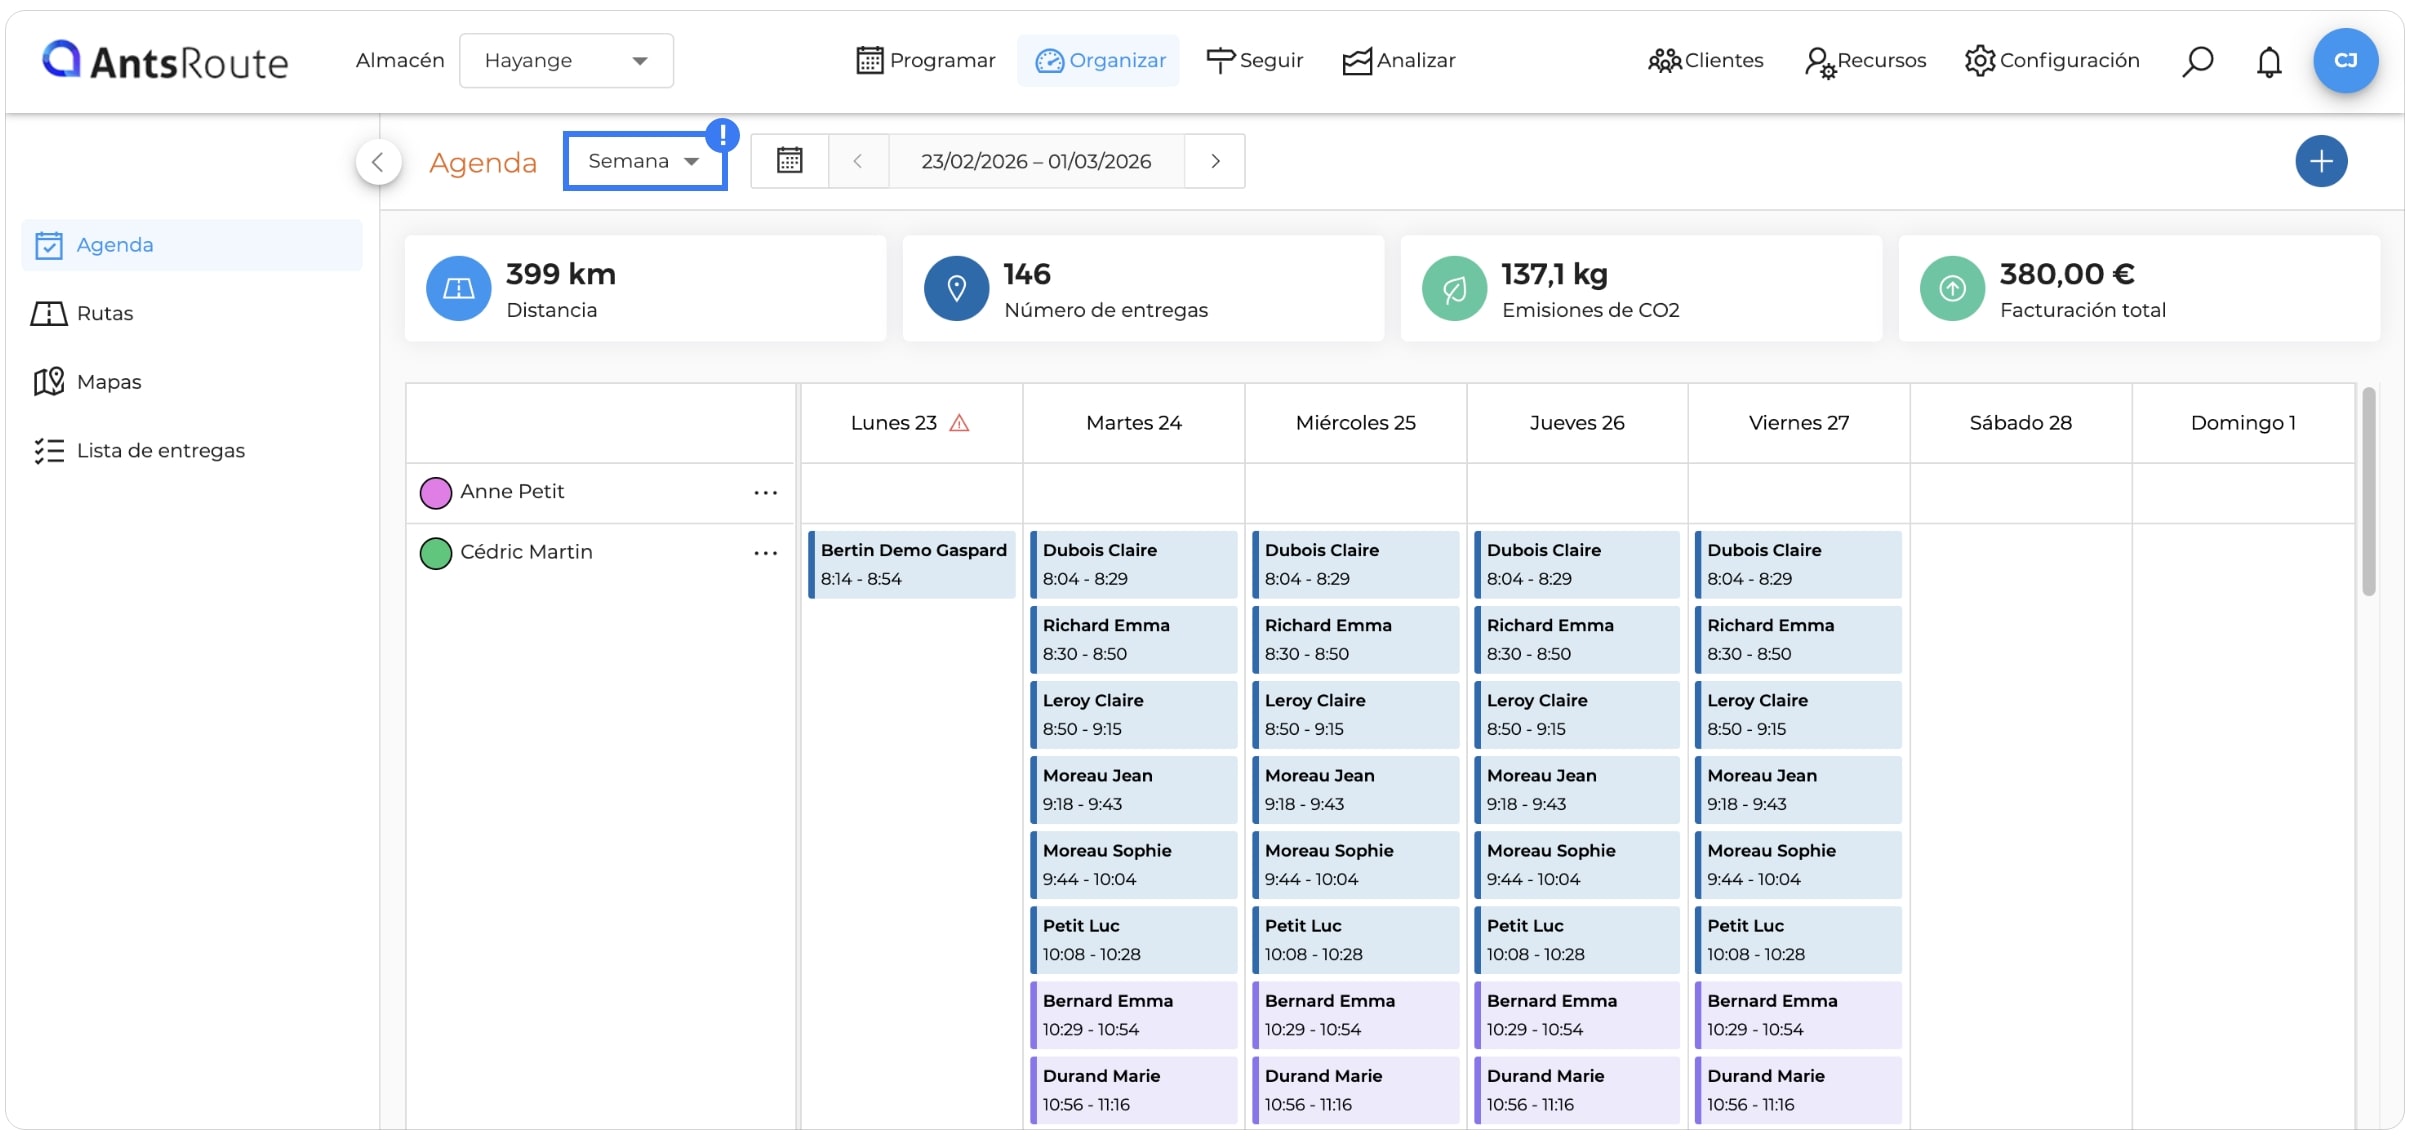Viewport: 2410px width, 1140px height.
Task: Click the CJ user avatar
Action: (2345, 61)
